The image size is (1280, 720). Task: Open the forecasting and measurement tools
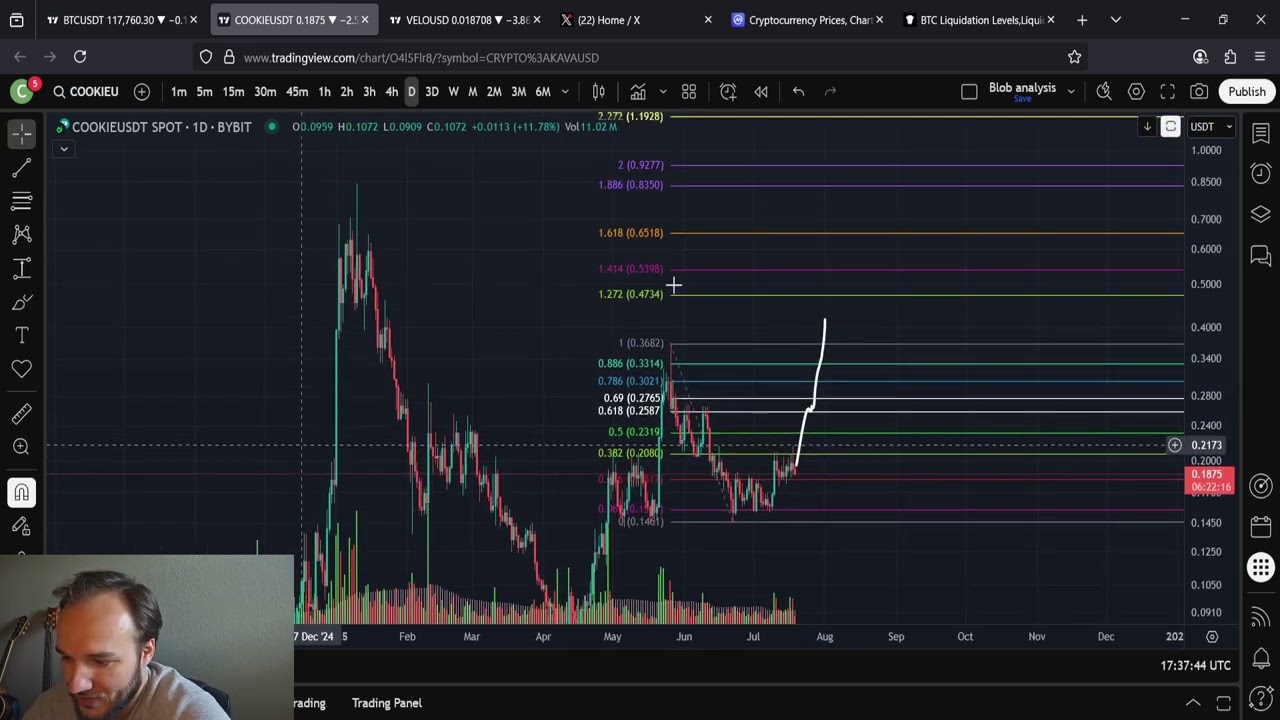click(22, 268)
